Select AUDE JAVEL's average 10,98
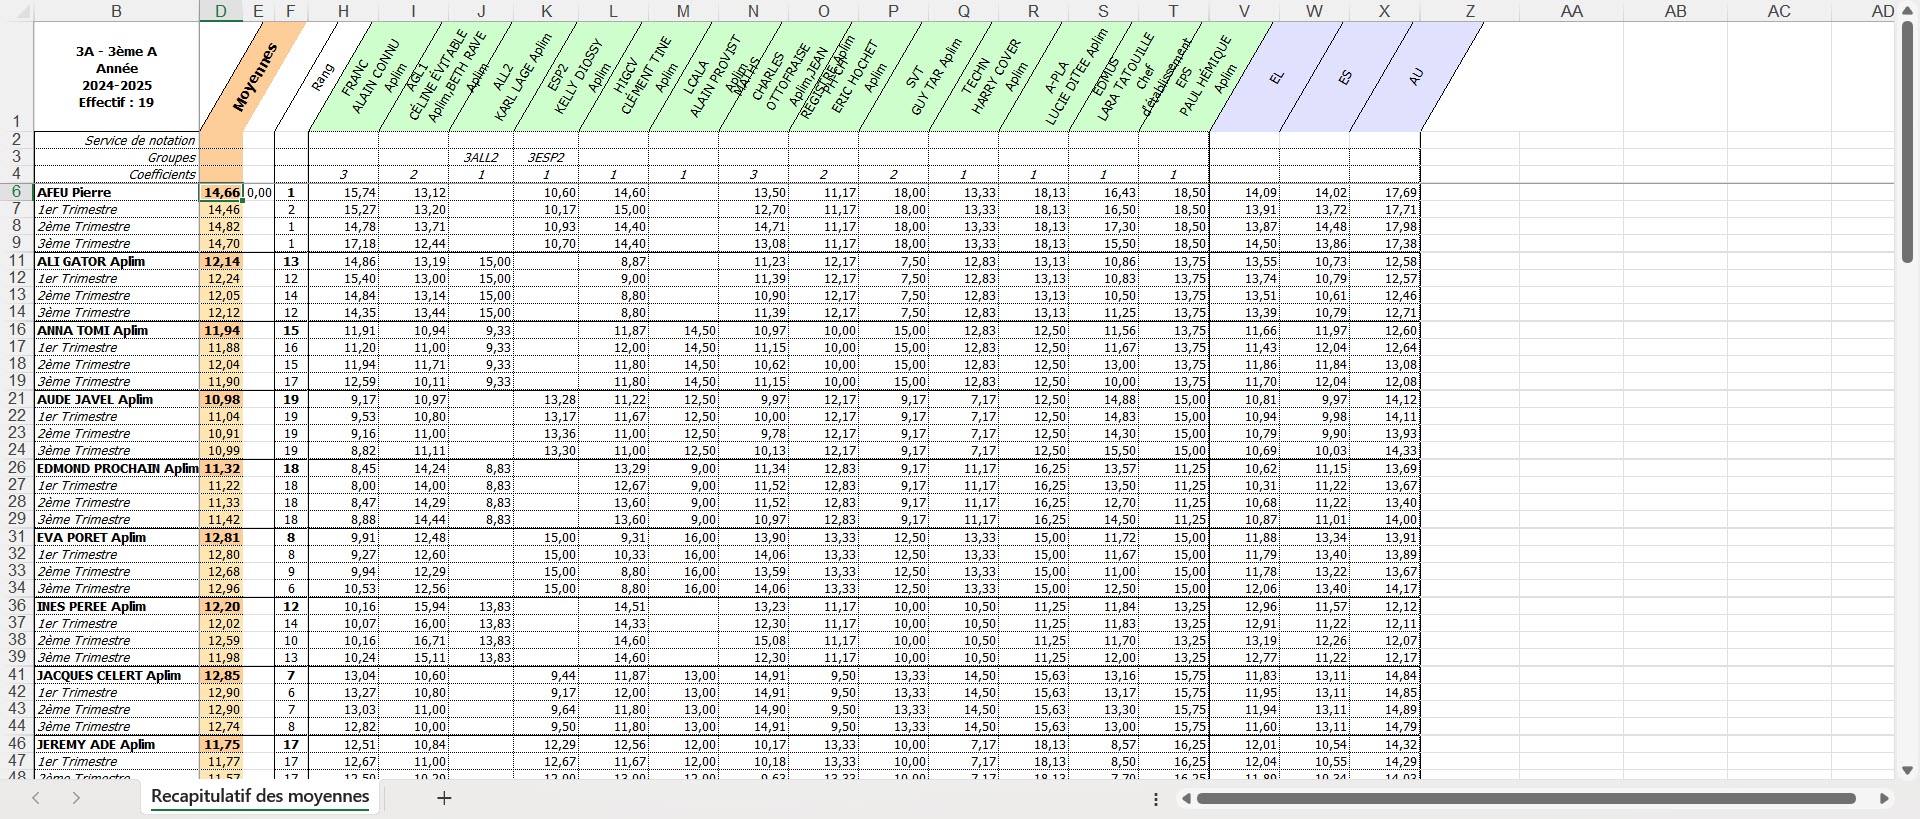The height and width of the screenshot is (819, 1920). pyautogui.click(x=221, y=399)
